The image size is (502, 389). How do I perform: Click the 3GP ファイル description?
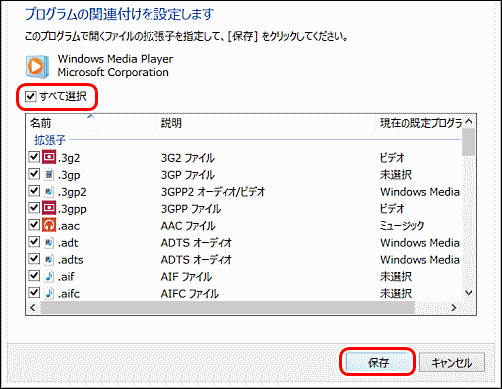point(188,175)
